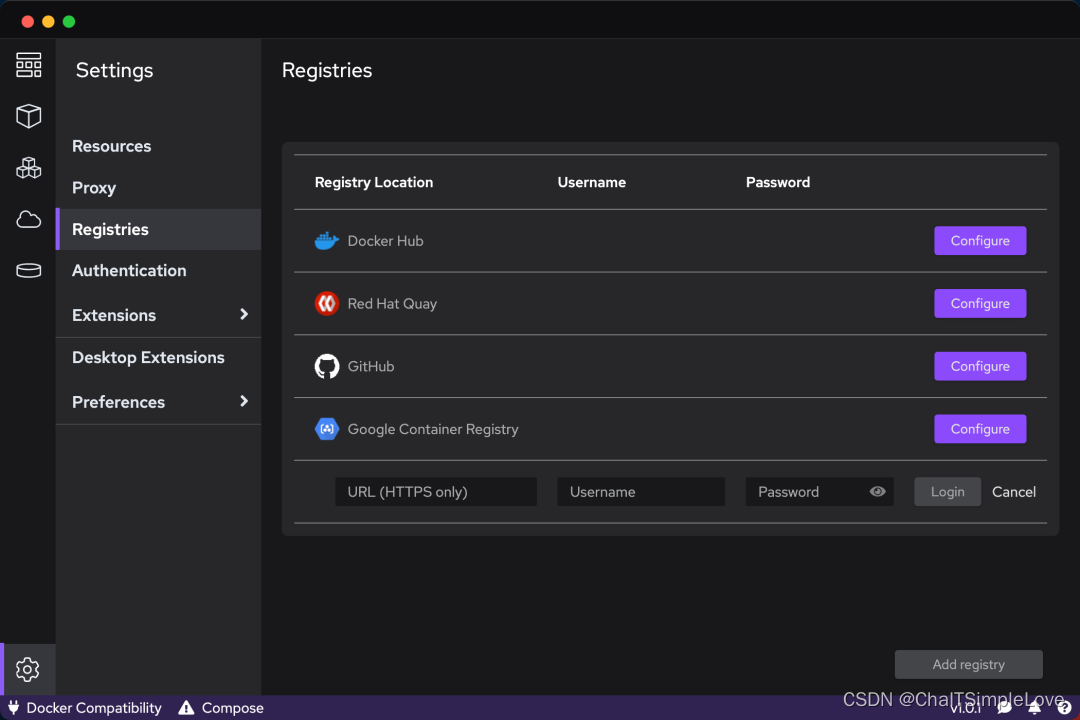Click the Username column header
The height and width of the screenshot is (720, 1080).
tap(592, 183)
